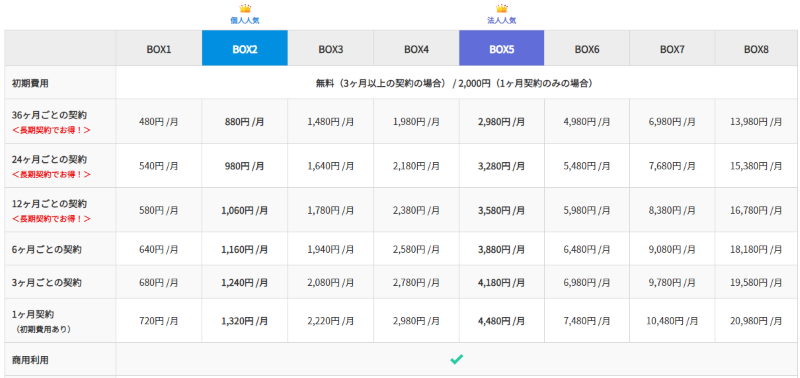Viewport: 800px width, 378px height.
Task: Click the 13,980円 /月 price cell
Action: (x=756, y=122)
